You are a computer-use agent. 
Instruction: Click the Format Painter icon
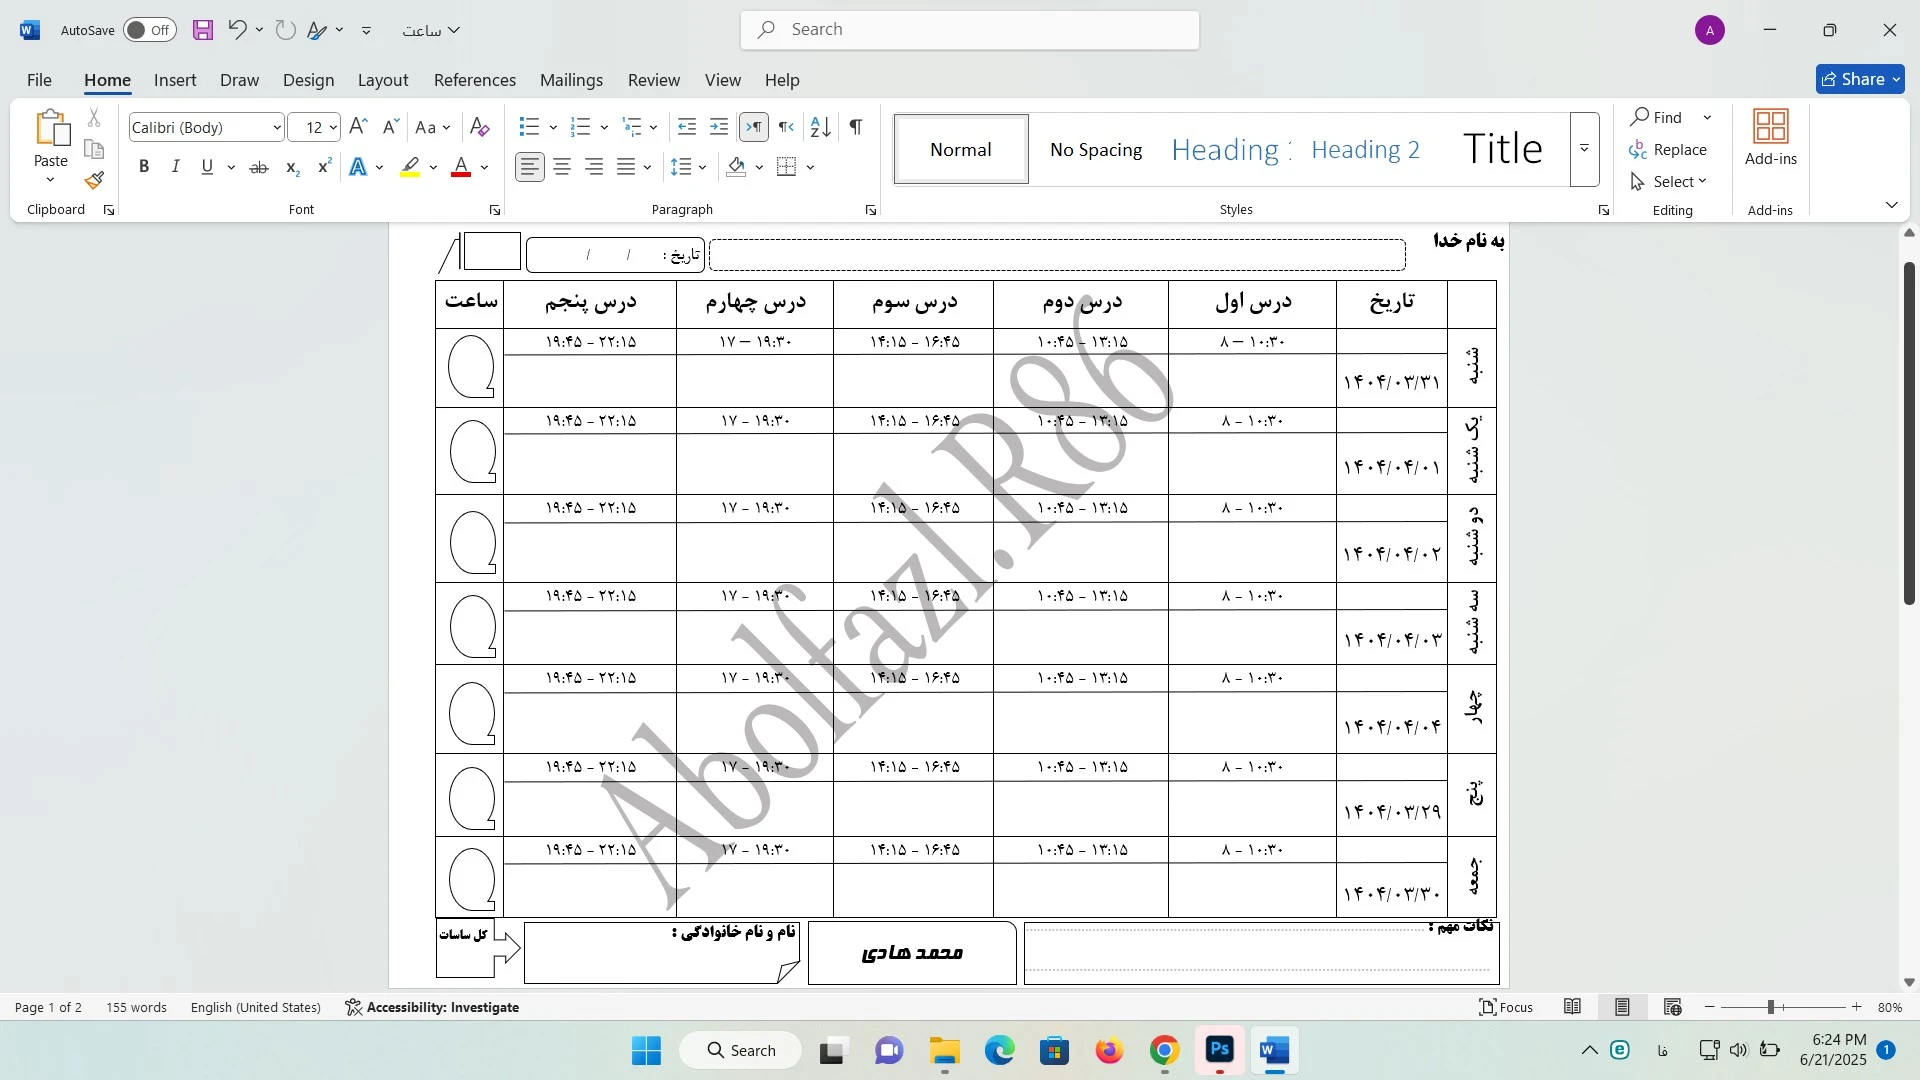click(94, 181)
